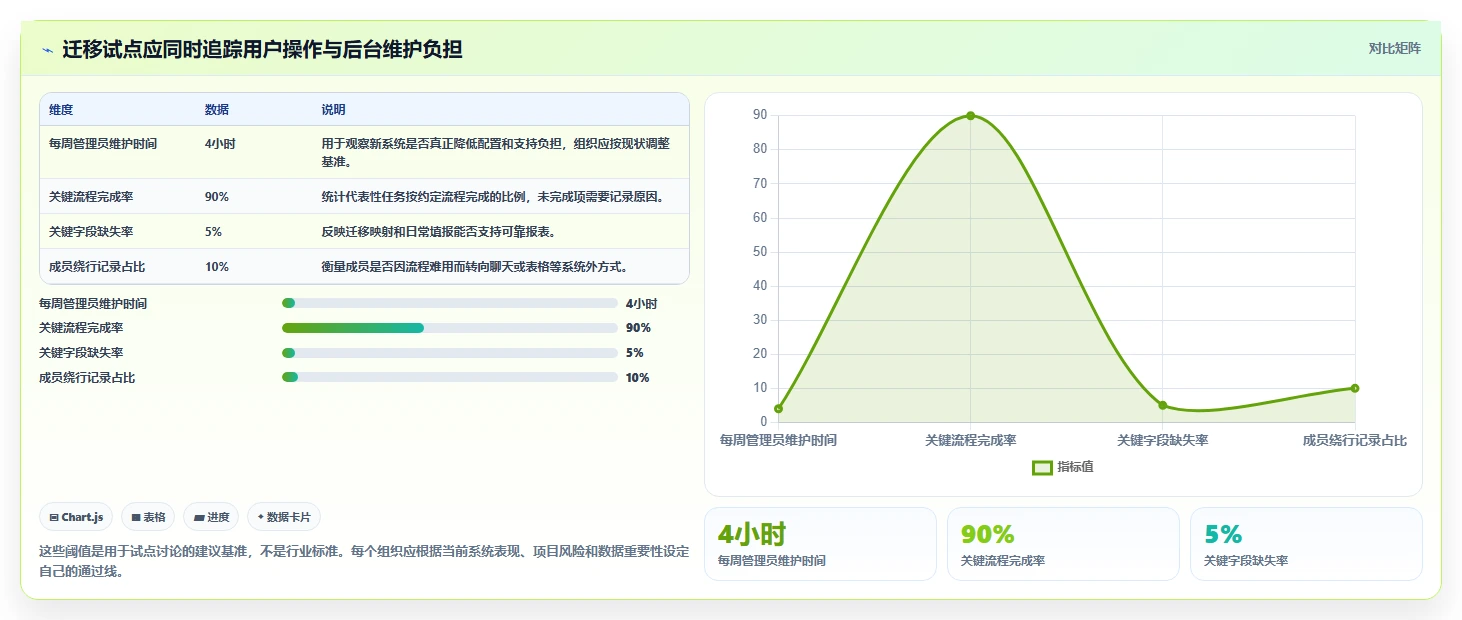Screen dimensions: 1462x620
Task: Click the 90% value beside its progress bar
Action: click(x=638, y=328)
